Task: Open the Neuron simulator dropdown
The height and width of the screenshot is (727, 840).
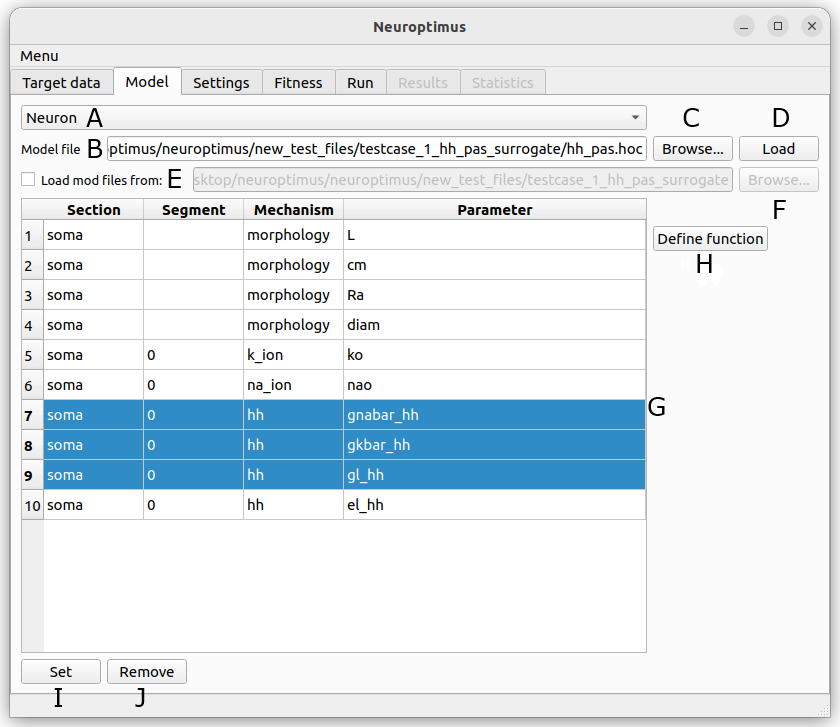Action: tap(334, 118)
